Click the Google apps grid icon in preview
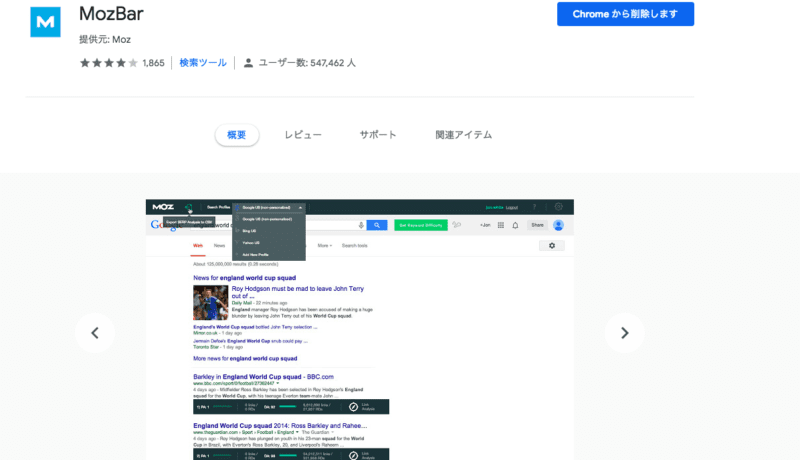800x460 pixels. pos(501,225)
